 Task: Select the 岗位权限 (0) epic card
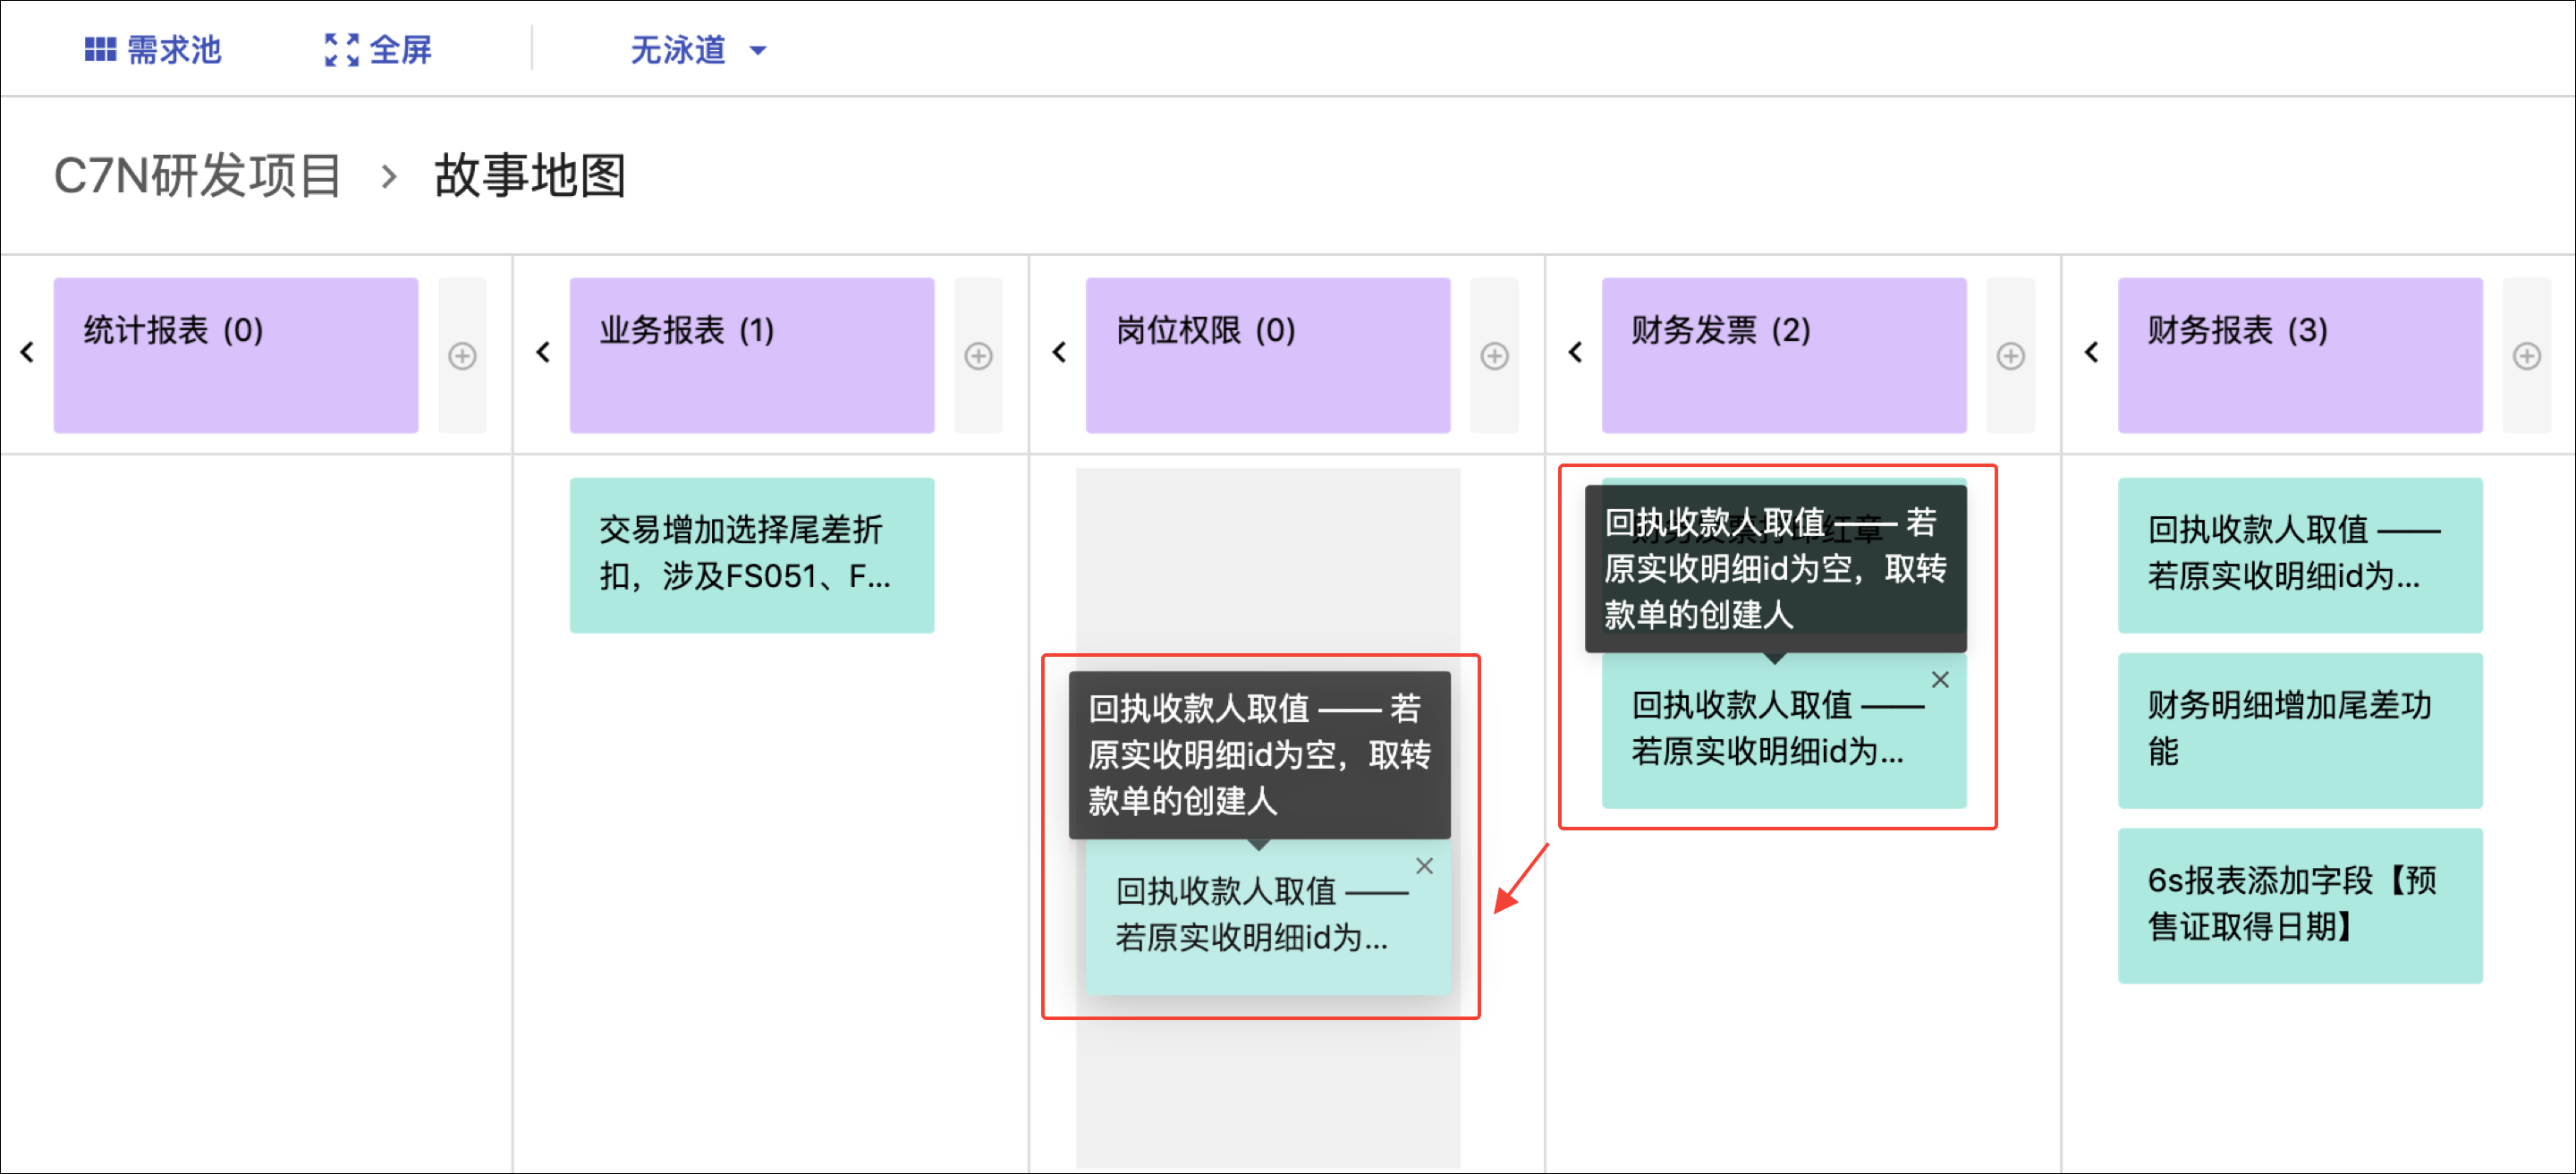point(1268,355)
